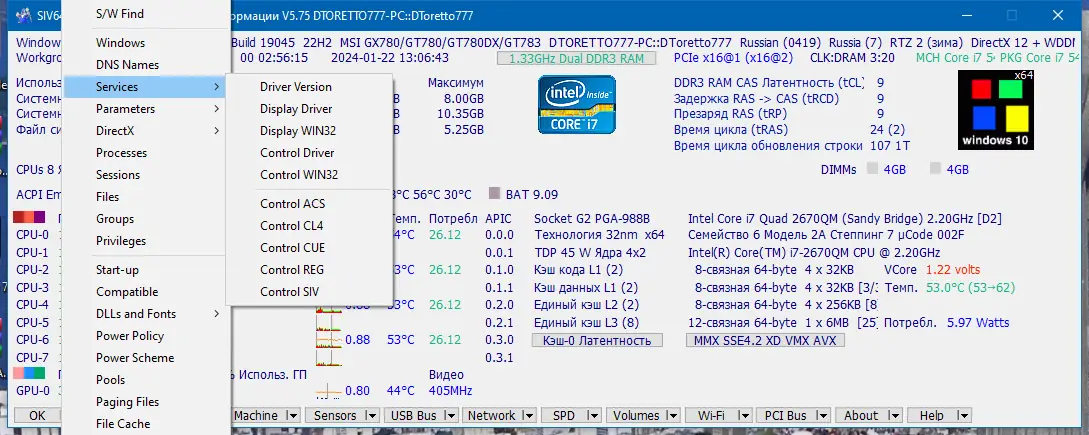This screenshot has width=1089, height=435.
Task: Expand the DirectX submenu
Action: [x=146, y=131]
